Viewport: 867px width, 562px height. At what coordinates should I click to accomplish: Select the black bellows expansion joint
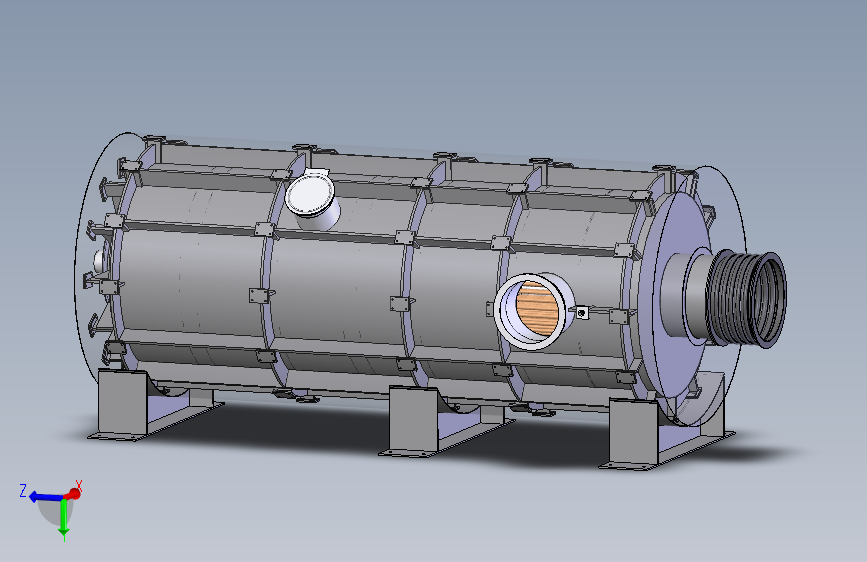(746, 299)
